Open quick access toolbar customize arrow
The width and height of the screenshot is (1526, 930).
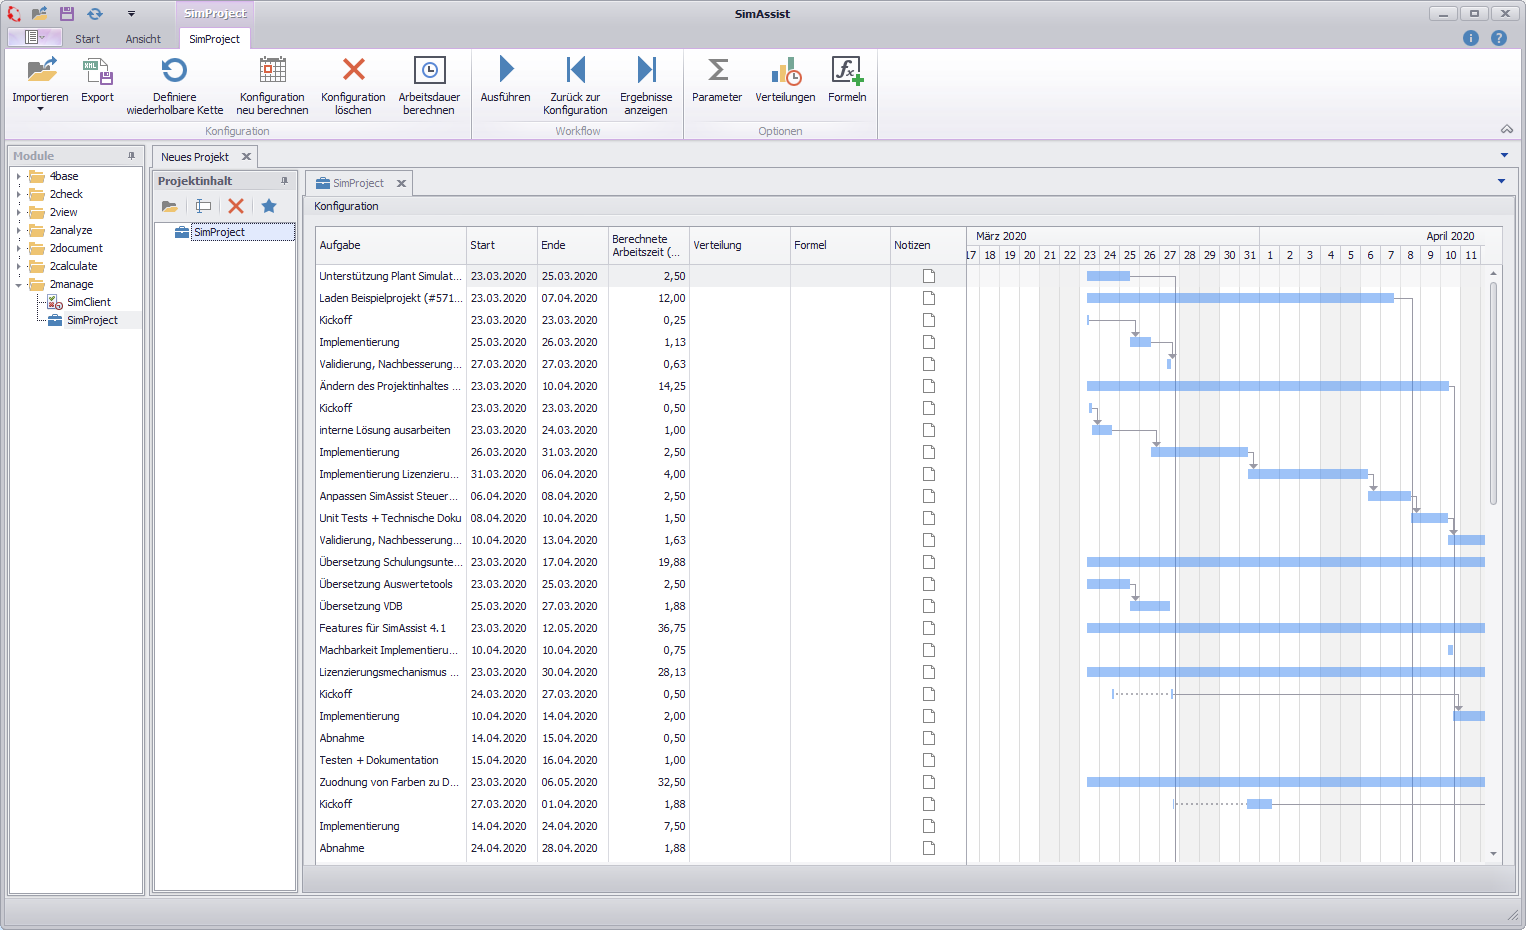click(131, 14)
